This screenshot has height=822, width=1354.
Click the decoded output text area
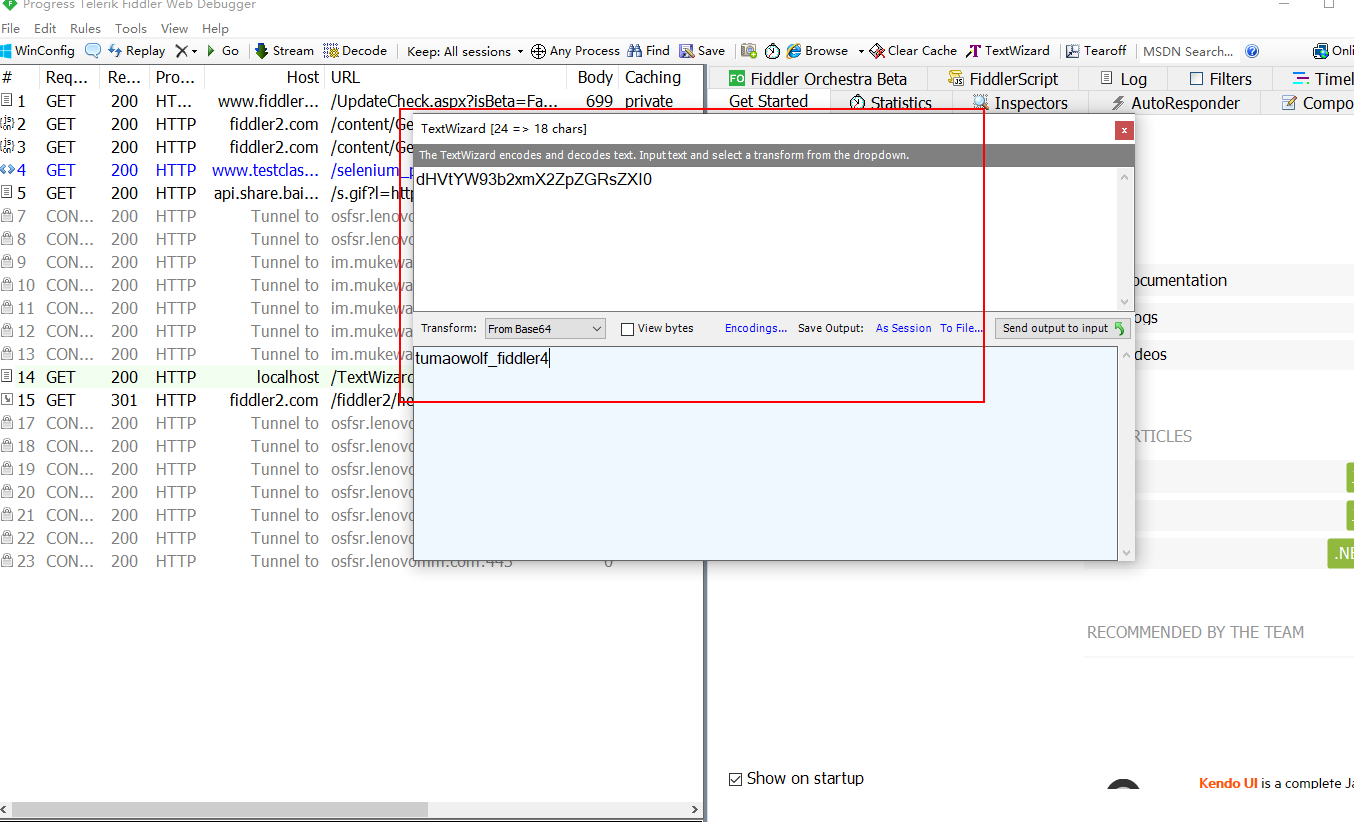coord(766,453)
